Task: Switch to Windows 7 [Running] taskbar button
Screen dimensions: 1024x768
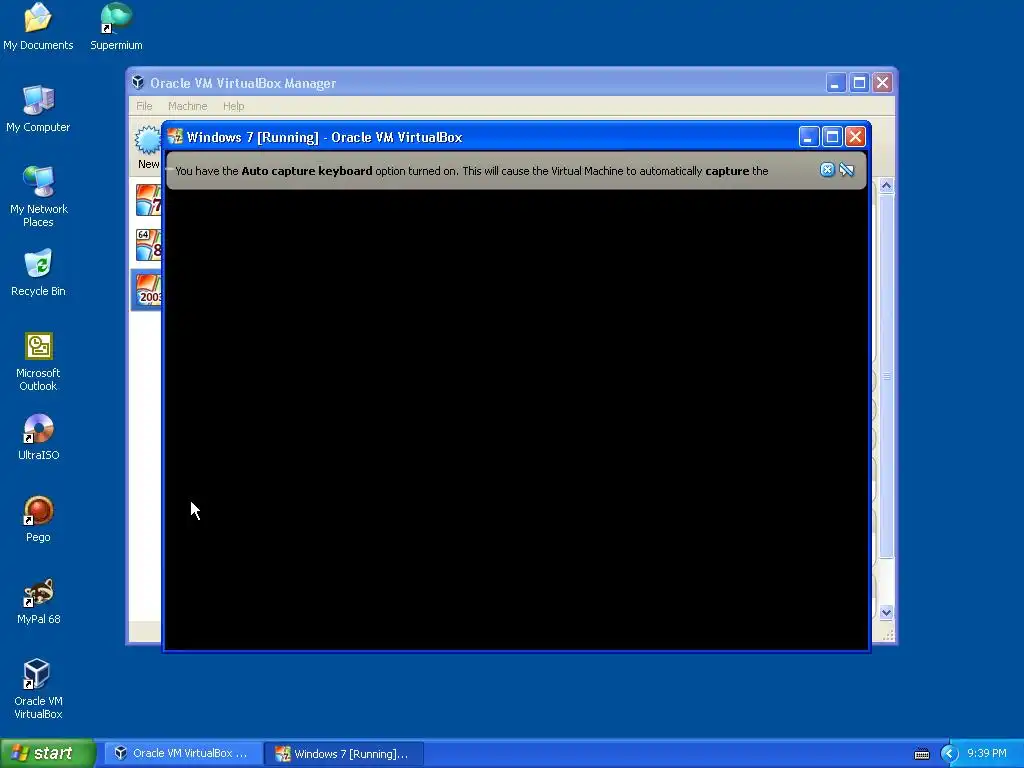Action: (x=344, y=753)
